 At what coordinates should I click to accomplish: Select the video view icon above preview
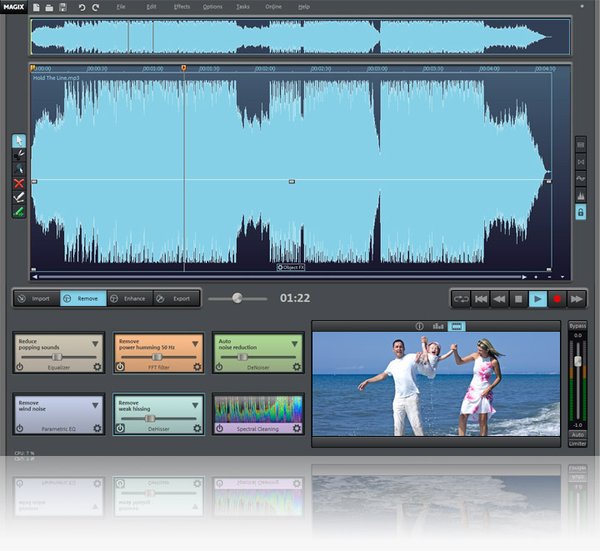tap(457, 326)
